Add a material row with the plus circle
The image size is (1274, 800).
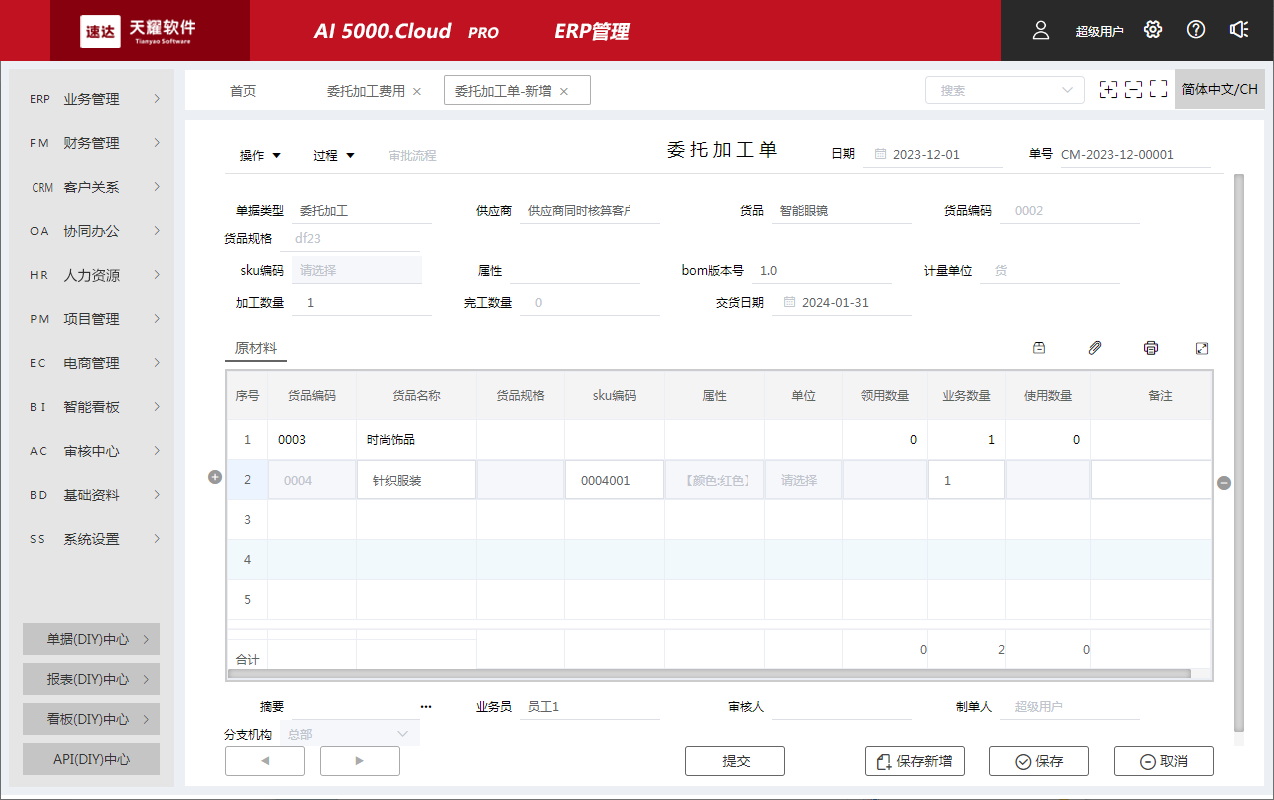pos(215,477)
